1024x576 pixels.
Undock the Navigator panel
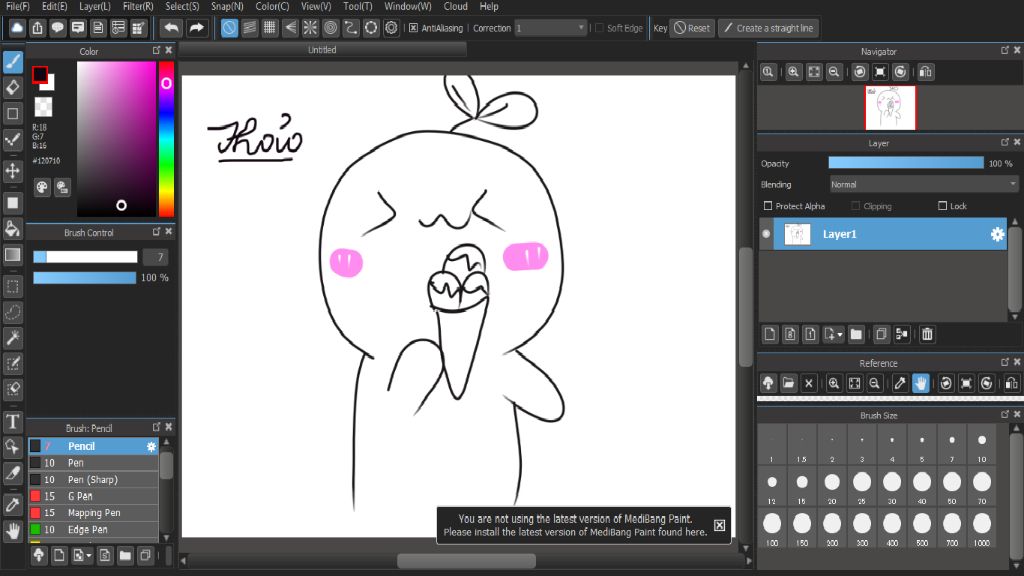(1004, 50)
